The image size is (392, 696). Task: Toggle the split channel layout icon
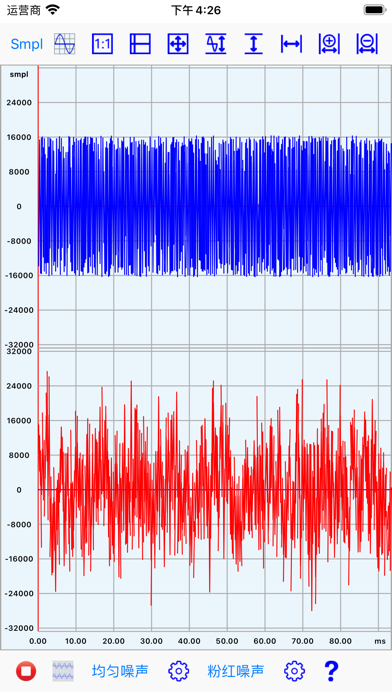coord(140,44)
